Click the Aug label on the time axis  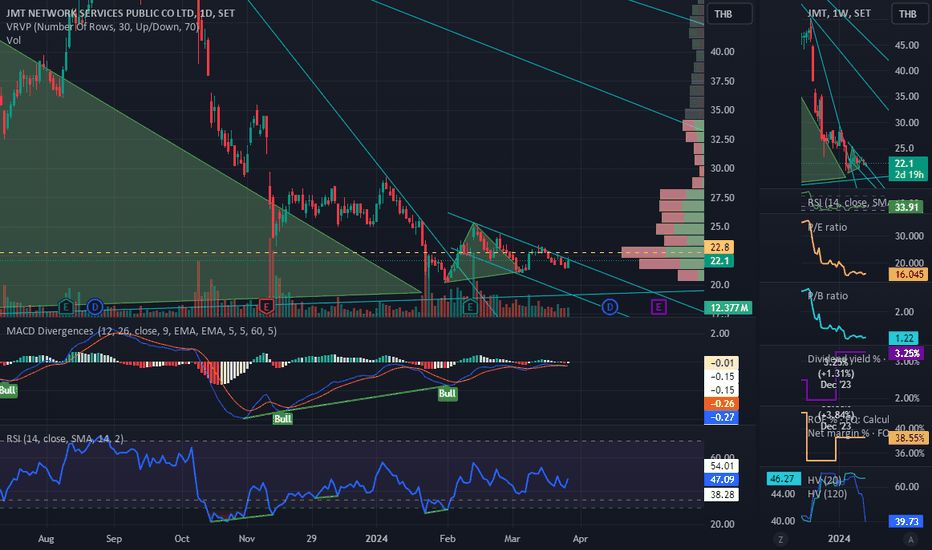pyautogui.click(x=46, y=539)
